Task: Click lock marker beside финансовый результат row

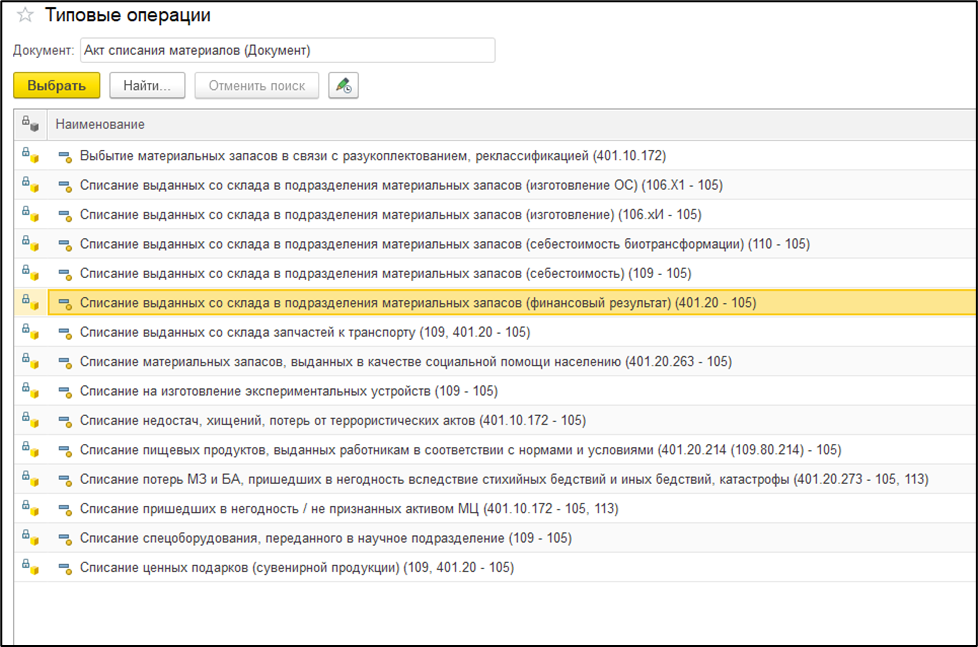Action: click(x=30, y=302)
